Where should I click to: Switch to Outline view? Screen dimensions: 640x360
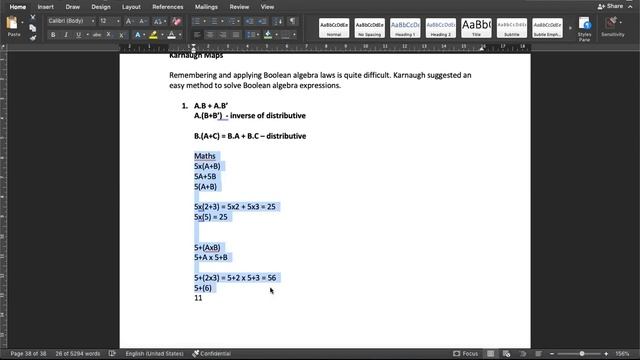click(x=522, y=353)
